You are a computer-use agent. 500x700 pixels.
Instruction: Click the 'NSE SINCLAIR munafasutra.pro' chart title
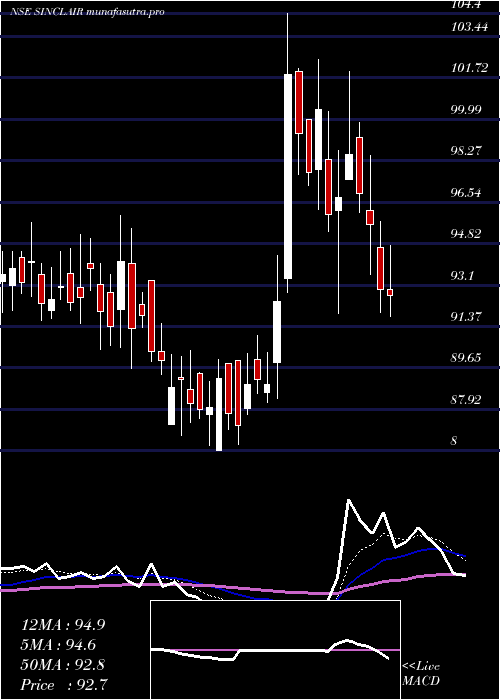click(x=88, y=11)
